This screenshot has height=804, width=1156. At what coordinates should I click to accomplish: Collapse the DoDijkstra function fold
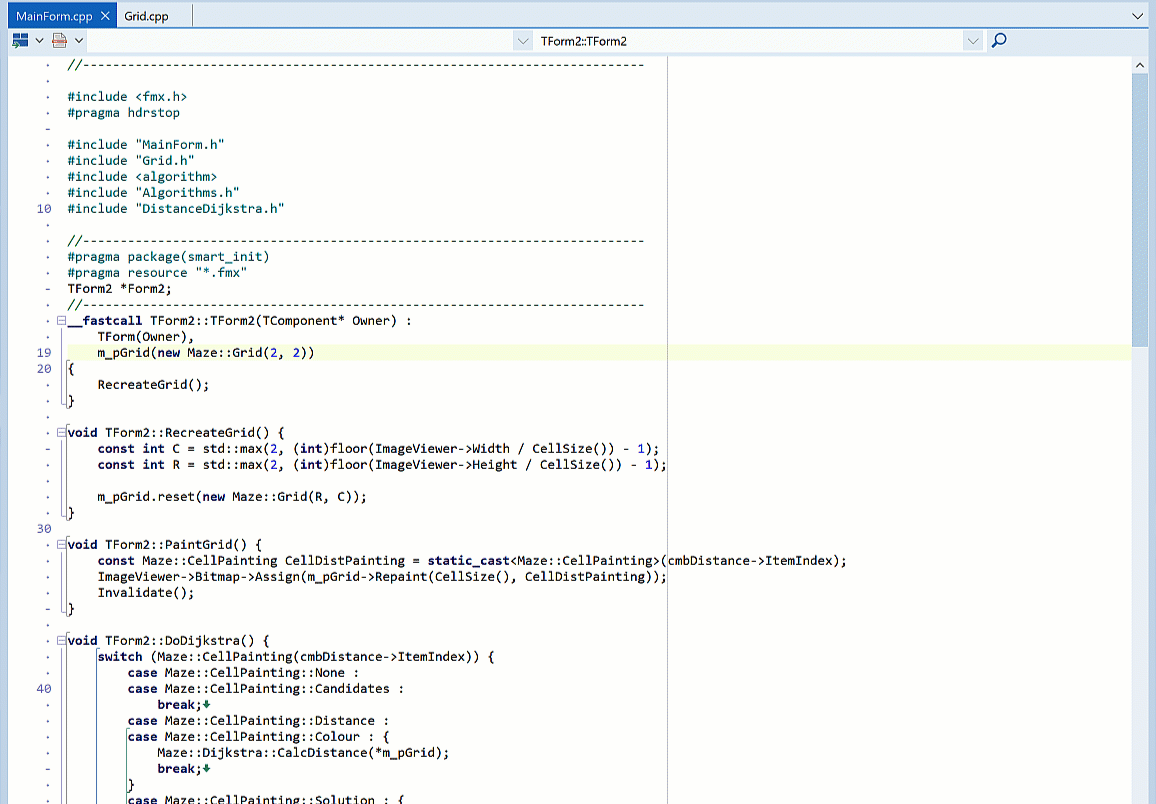(x=60, y=640)
